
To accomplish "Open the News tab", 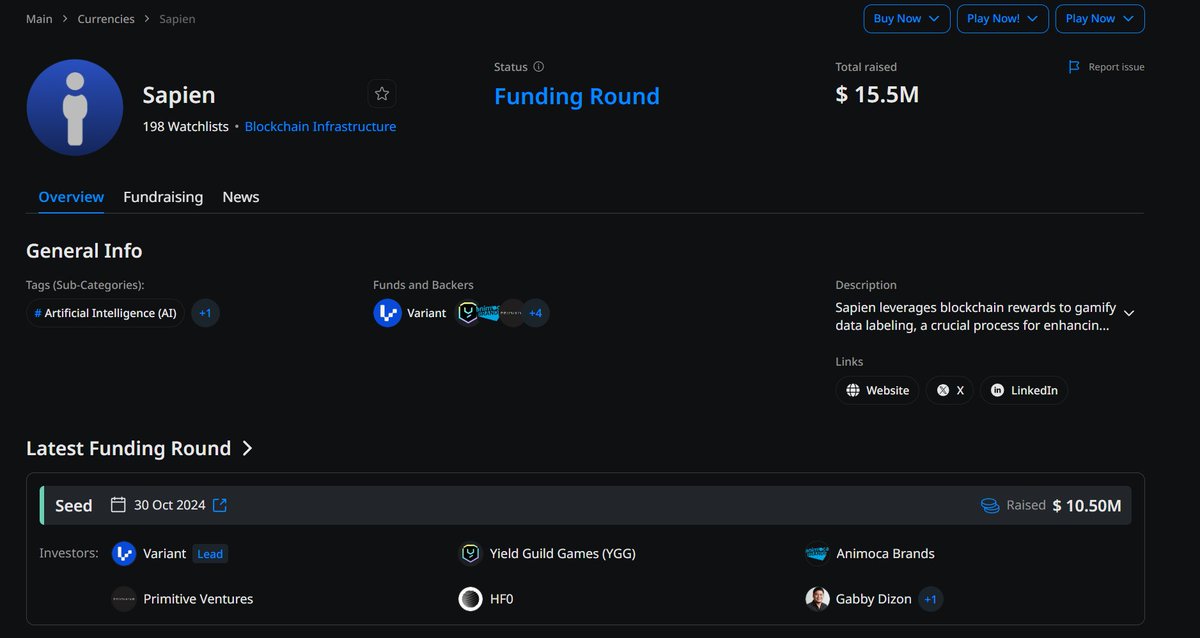I will click(x=240, y=197).
